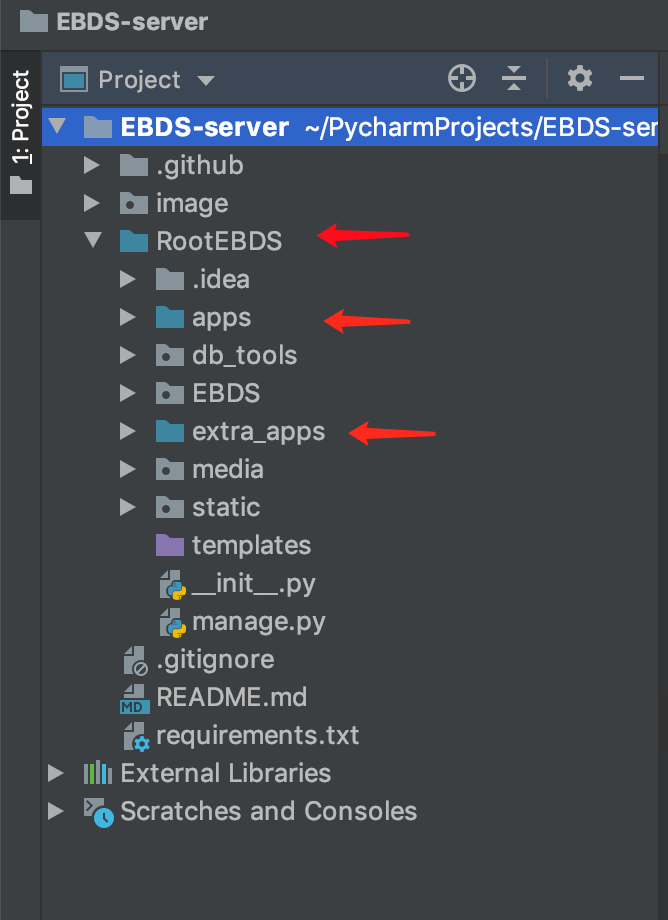Select the media folder name
Screen dimensions: 668x920
point(228,469)
